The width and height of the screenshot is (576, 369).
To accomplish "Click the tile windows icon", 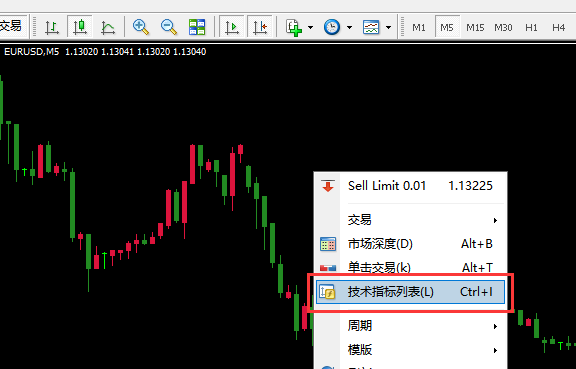I will 197,27.
